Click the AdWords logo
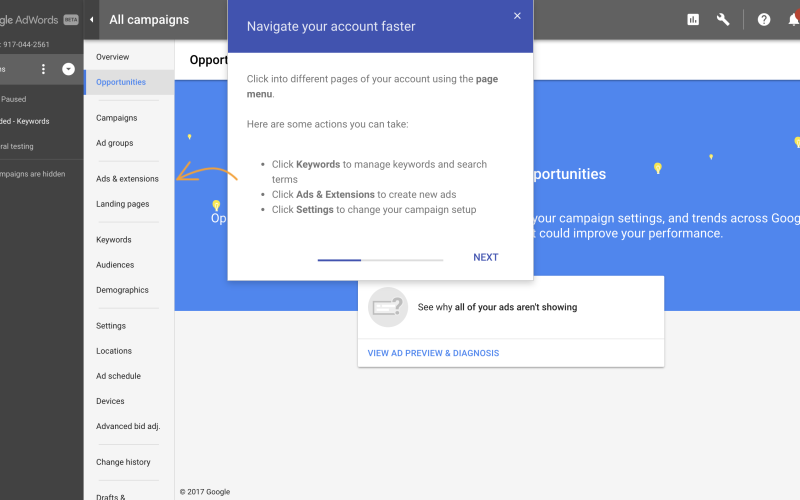 (x=29, y=20)
